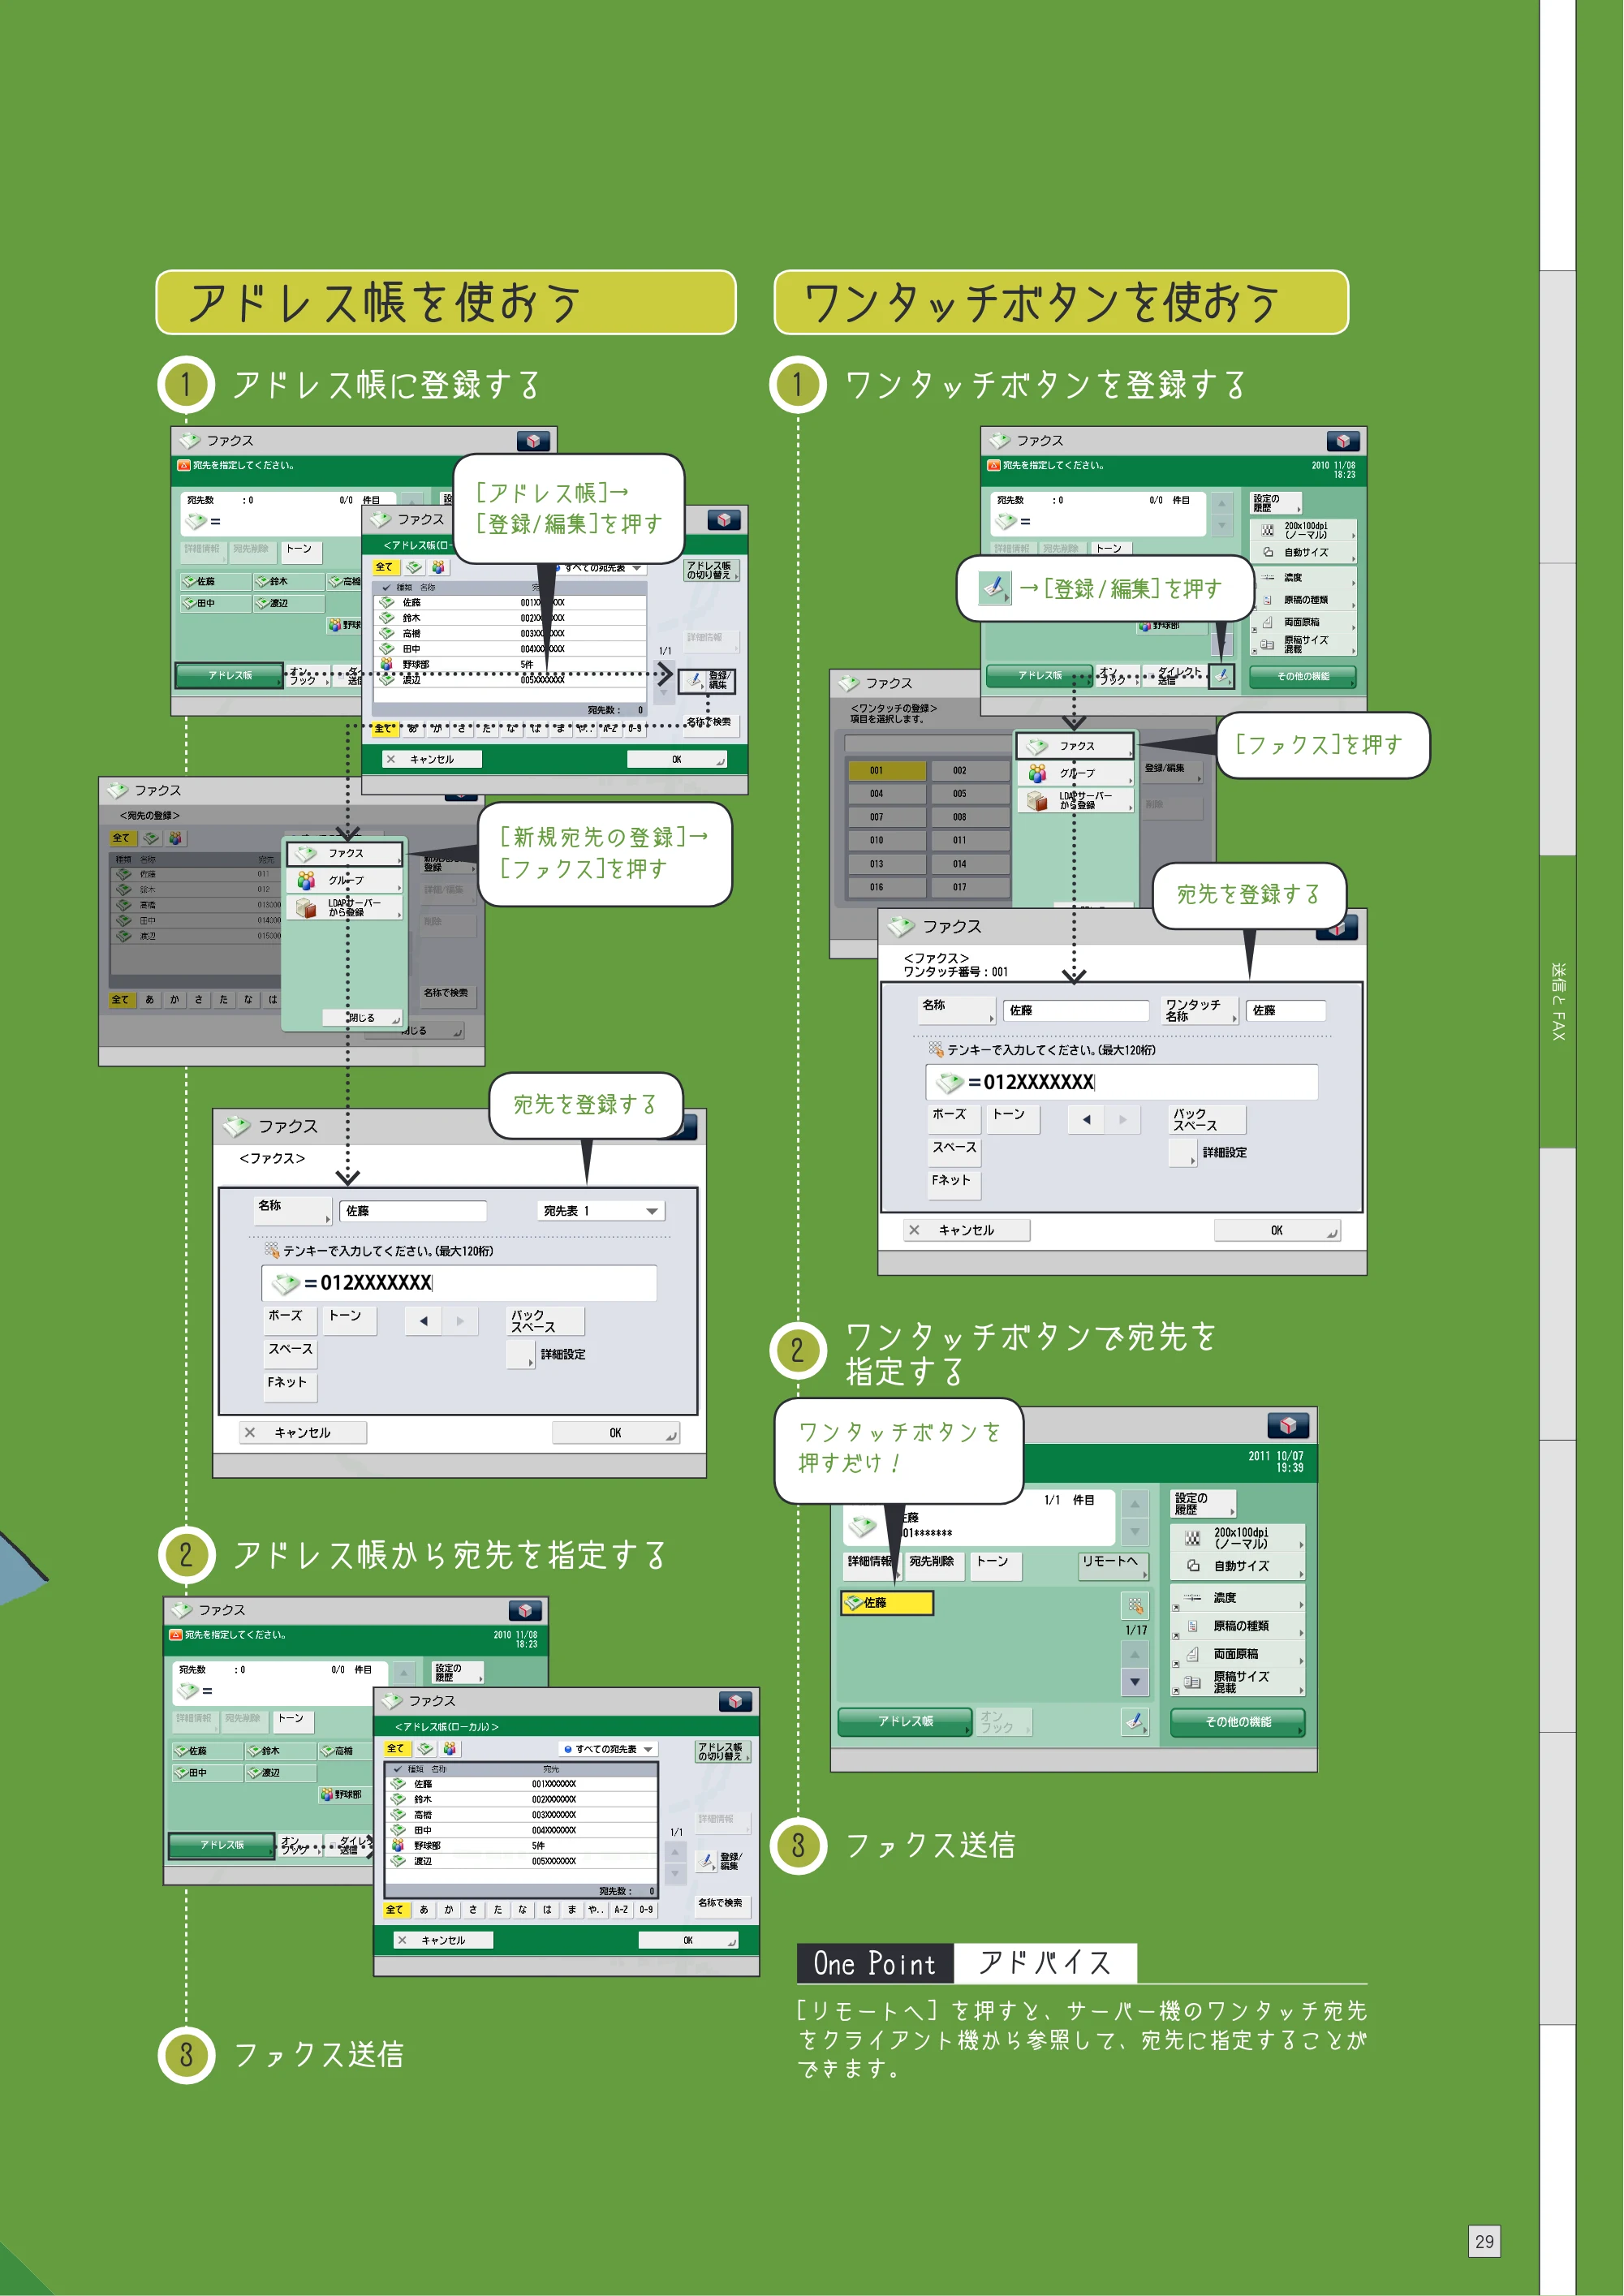Click バックスペース in the one-touch 001 form
The image size is (1624, 2296).
(x=1207, y=1119)
